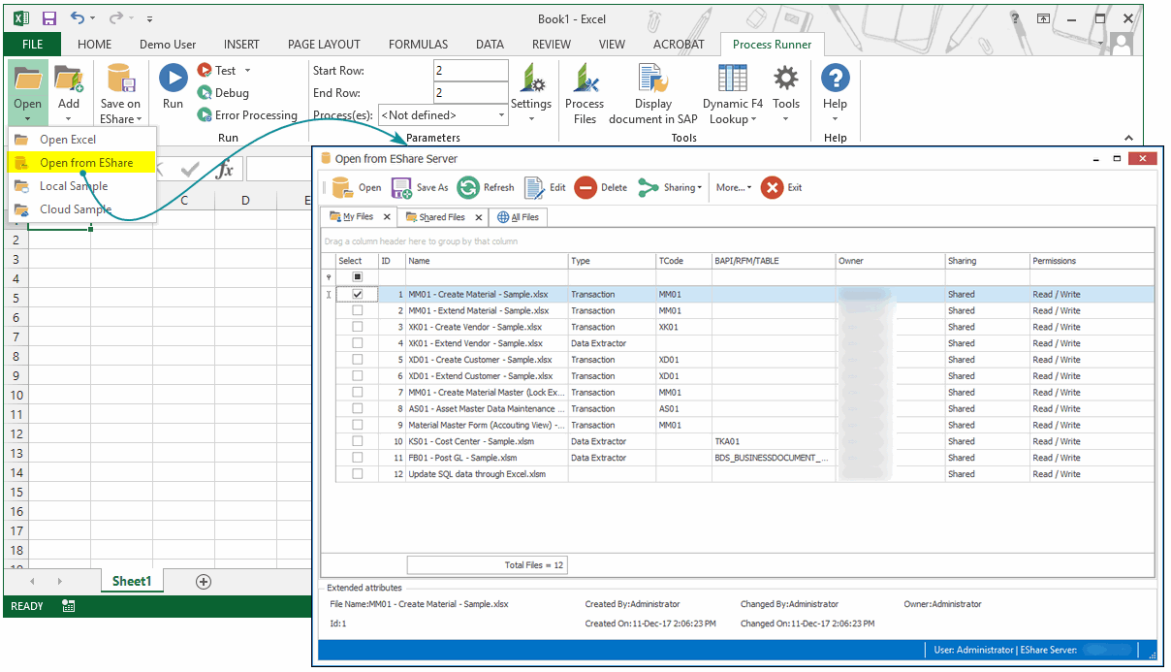The height and width of the screenshot is (672, 1171).
Task: Click the macro recording icon in status bar
Action: tap(69, 606)
